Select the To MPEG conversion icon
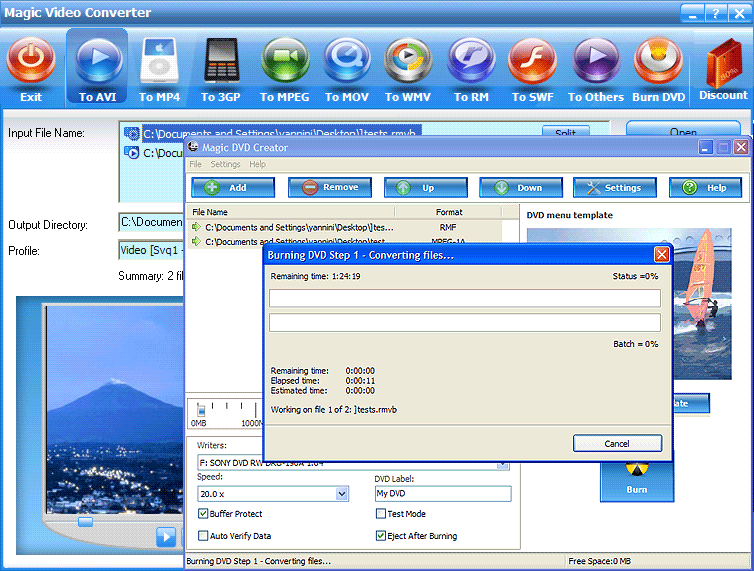 pos(286,62)
